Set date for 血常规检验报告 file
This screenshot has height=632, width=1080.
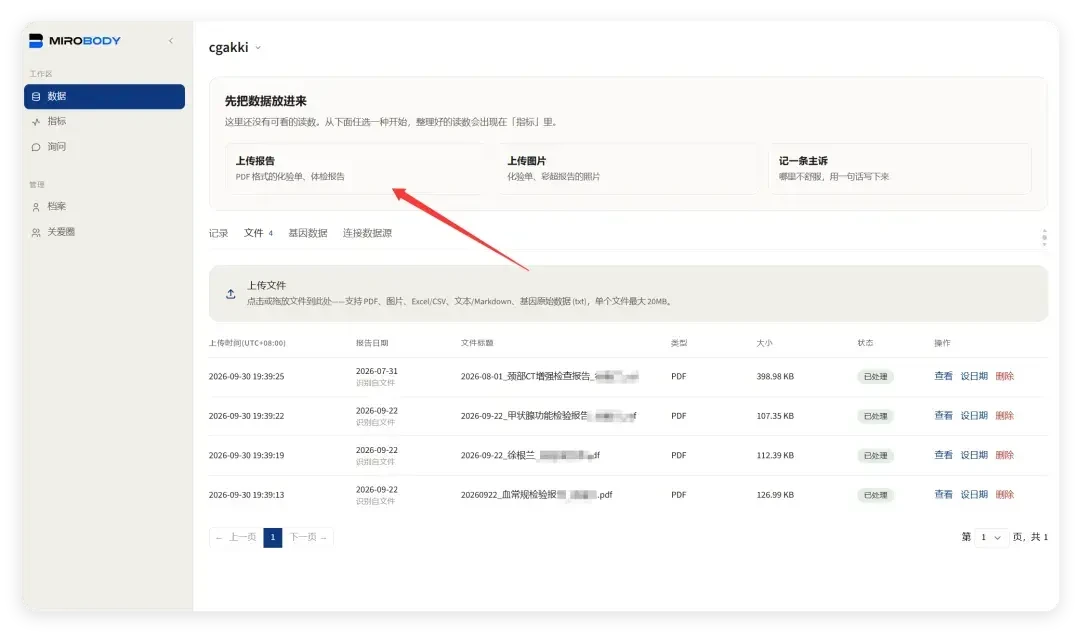coord(974,495)
